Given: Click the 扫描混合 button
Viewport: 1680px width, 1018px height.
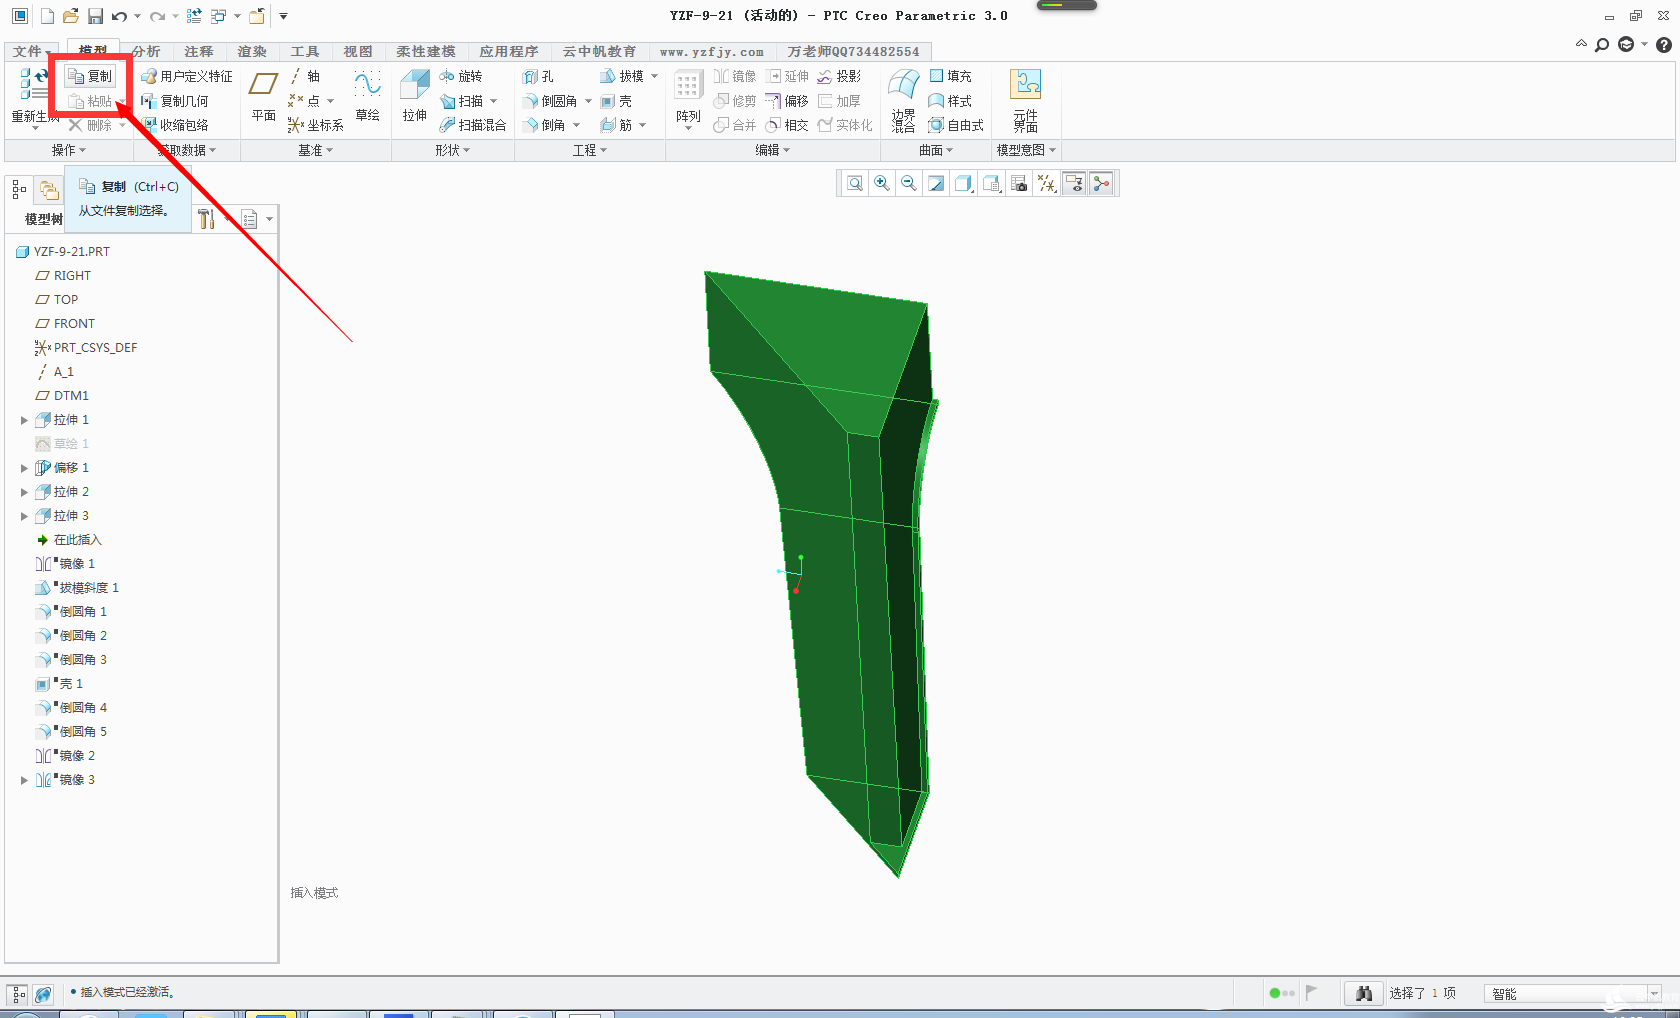Looking at the screenshot, I should [473, 125].
